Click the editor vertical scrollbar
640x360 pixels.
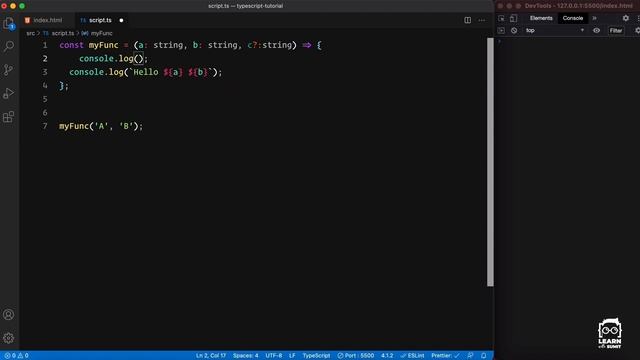pos(490,162)
